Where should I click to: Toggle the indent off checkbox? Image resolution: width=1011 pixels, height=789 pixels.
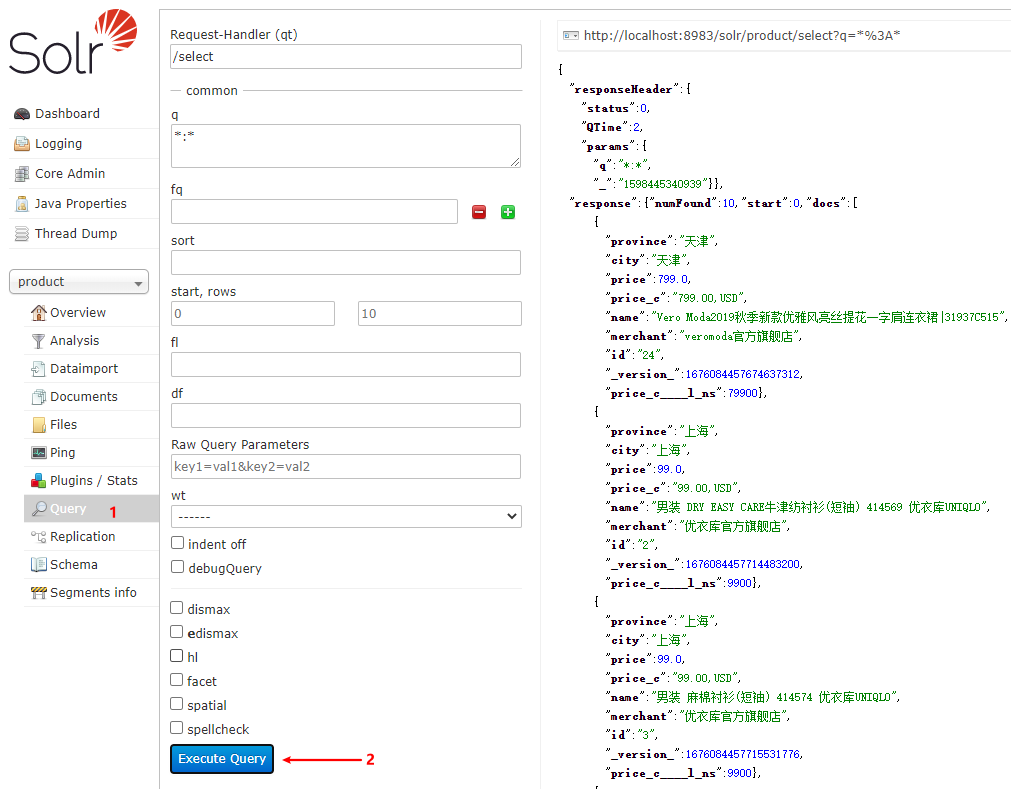pos(177,543)
